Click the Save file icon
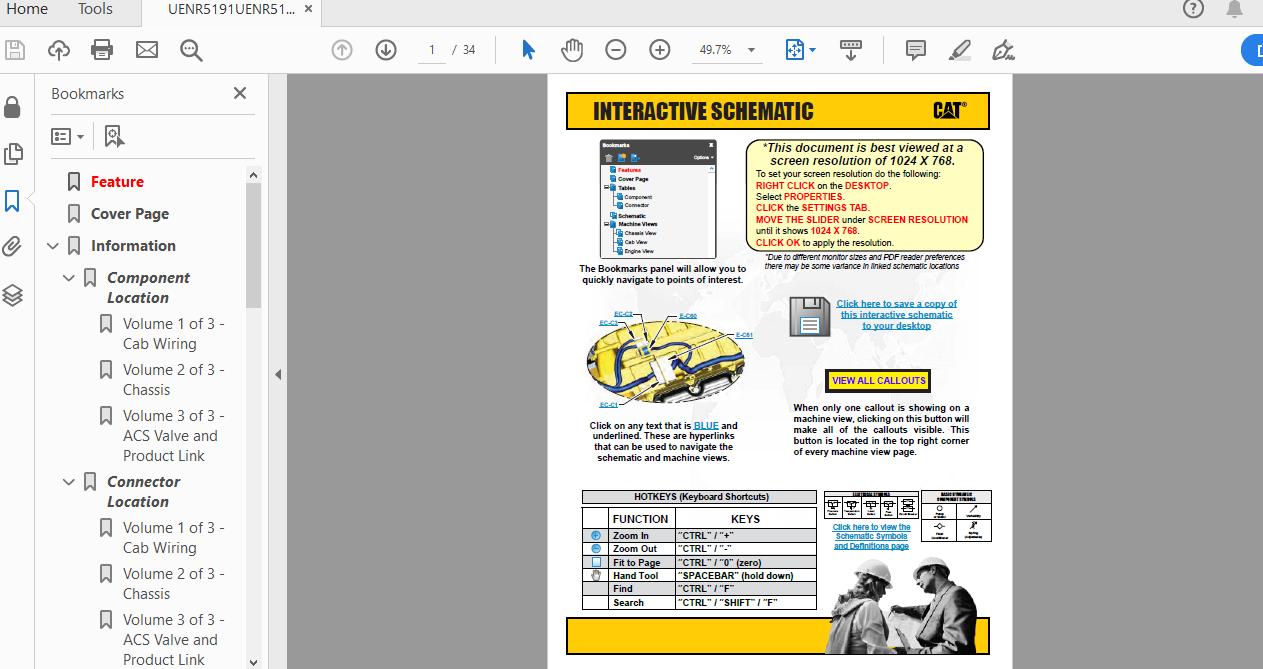This screenshot has width=1263, height=669. click(x=15, y=50)
